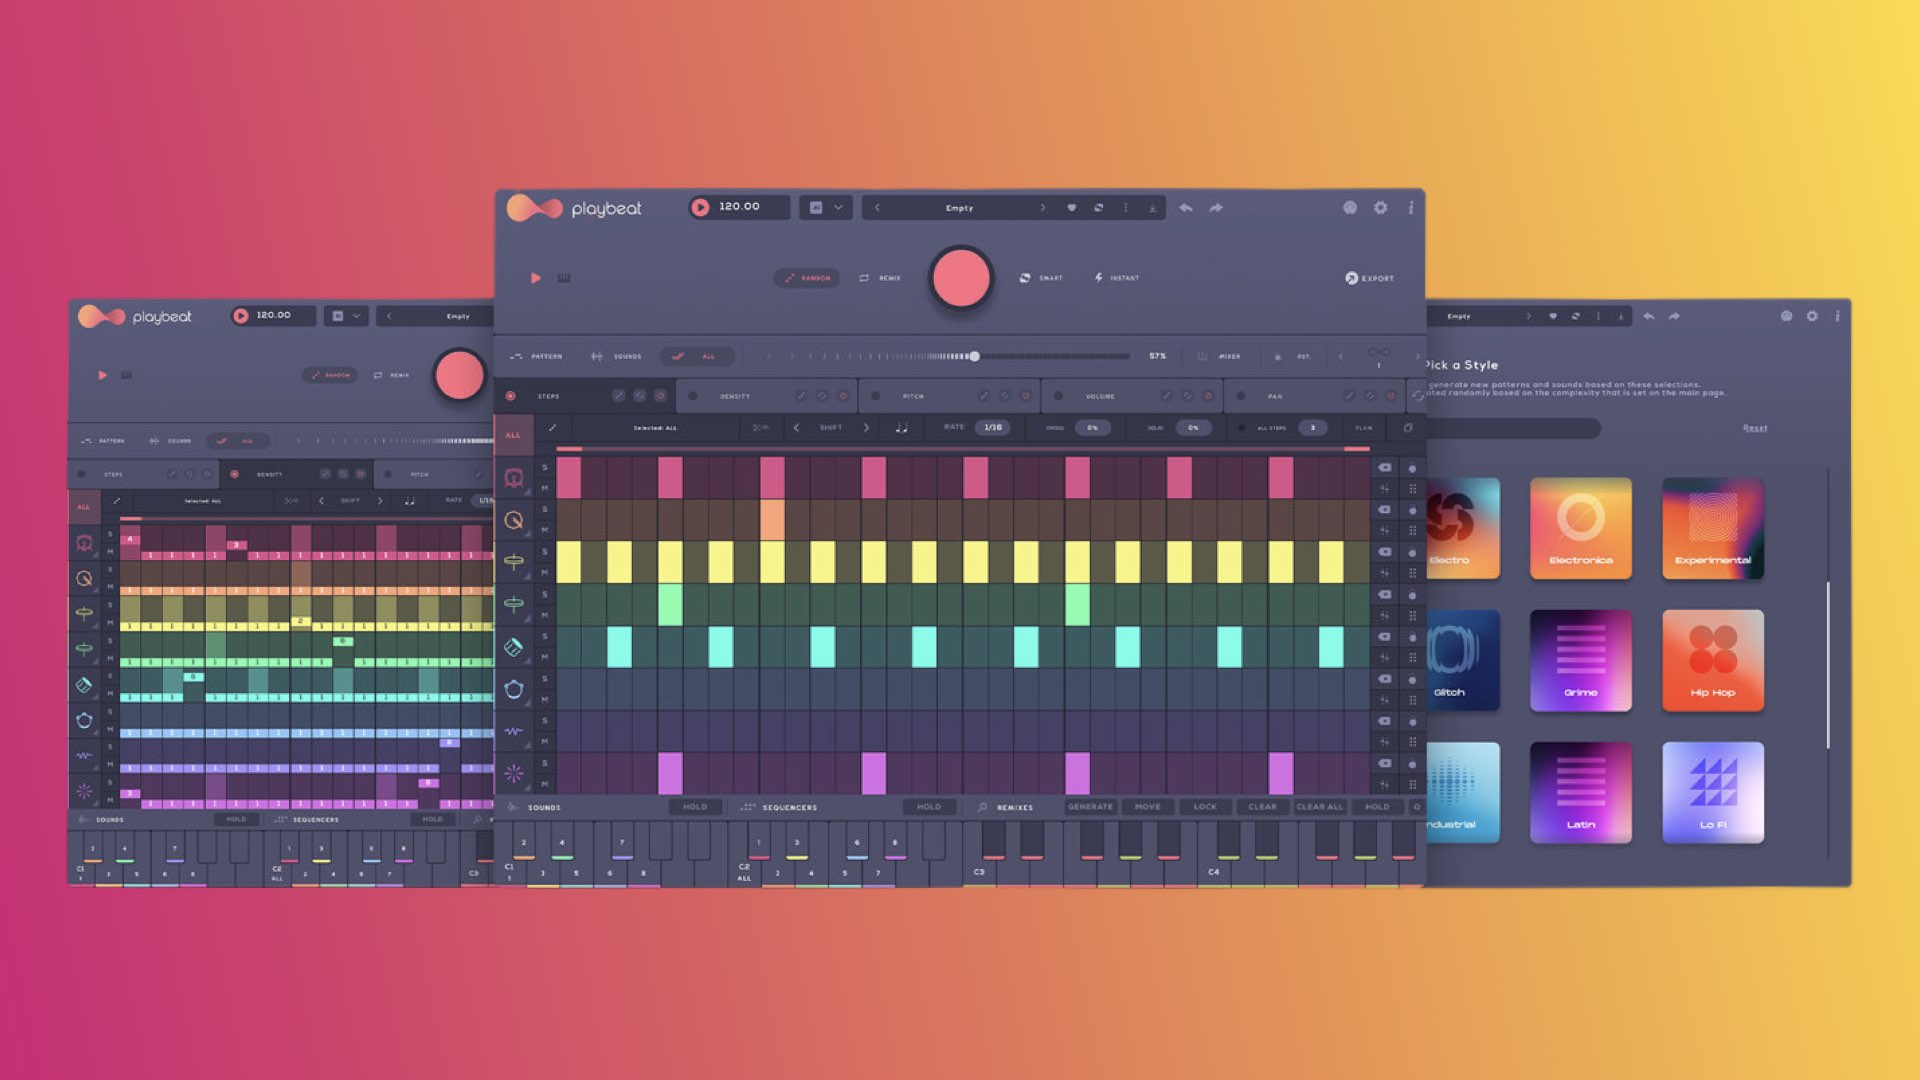
Task: Enable the RANDOM generation mode
Action: [x=808, y=277]
